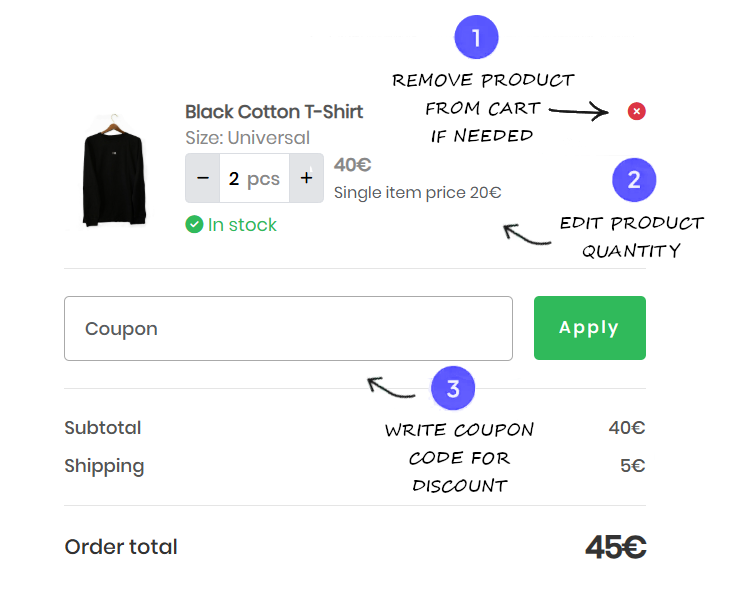Click the Single item price 20€ text
736x607 pixels.
pyautogui.click(x=417, y=192)
